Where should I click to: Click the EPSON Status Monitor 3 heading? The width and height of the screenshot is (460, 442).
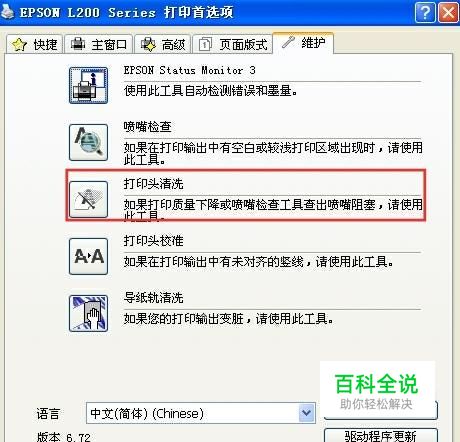(x=189, y=70)
